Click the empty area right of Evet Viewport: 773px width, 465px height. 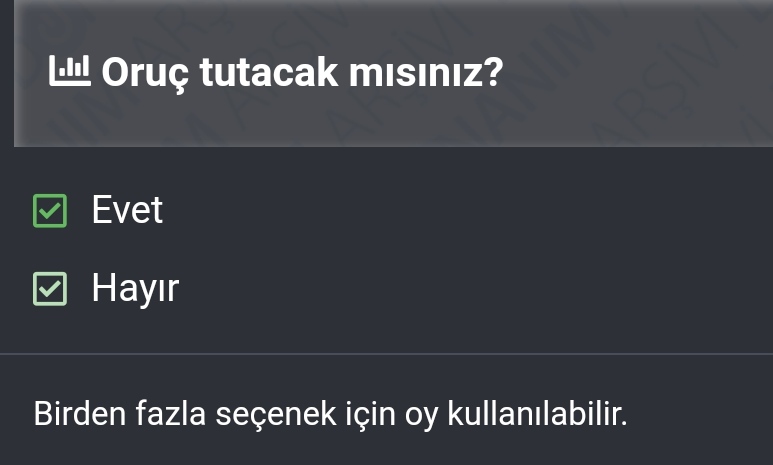450,210
